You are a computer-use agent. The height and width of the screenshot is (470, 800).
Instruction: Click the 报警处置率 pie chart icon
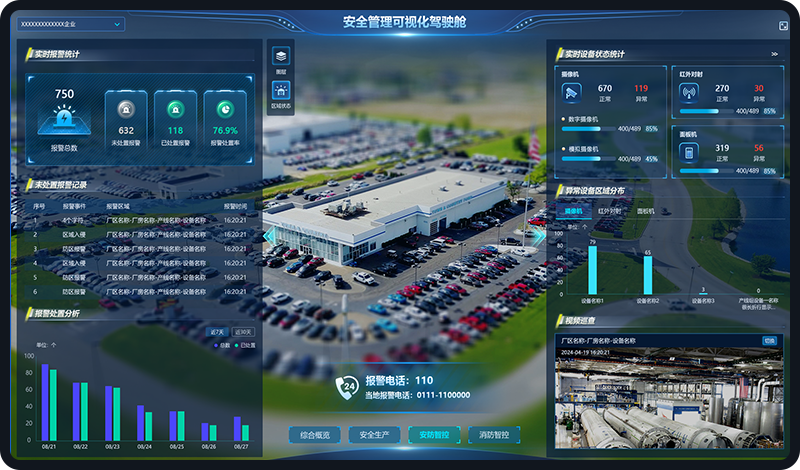[x=224, y=109]
